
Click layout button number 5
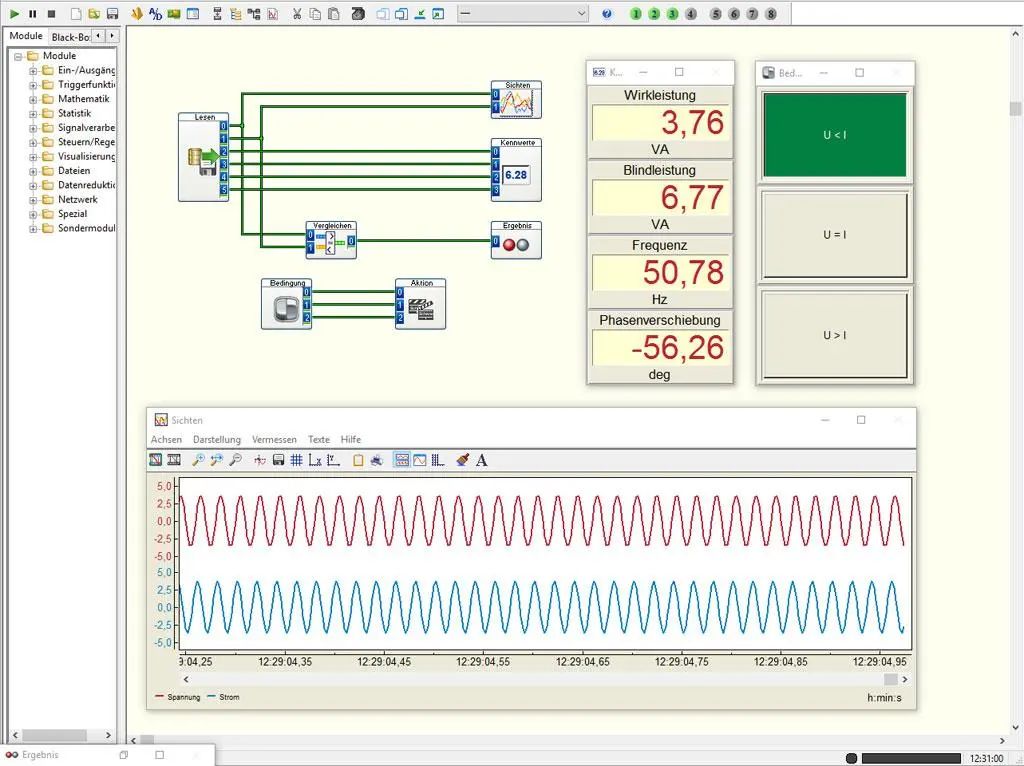(x=715, y=14)
